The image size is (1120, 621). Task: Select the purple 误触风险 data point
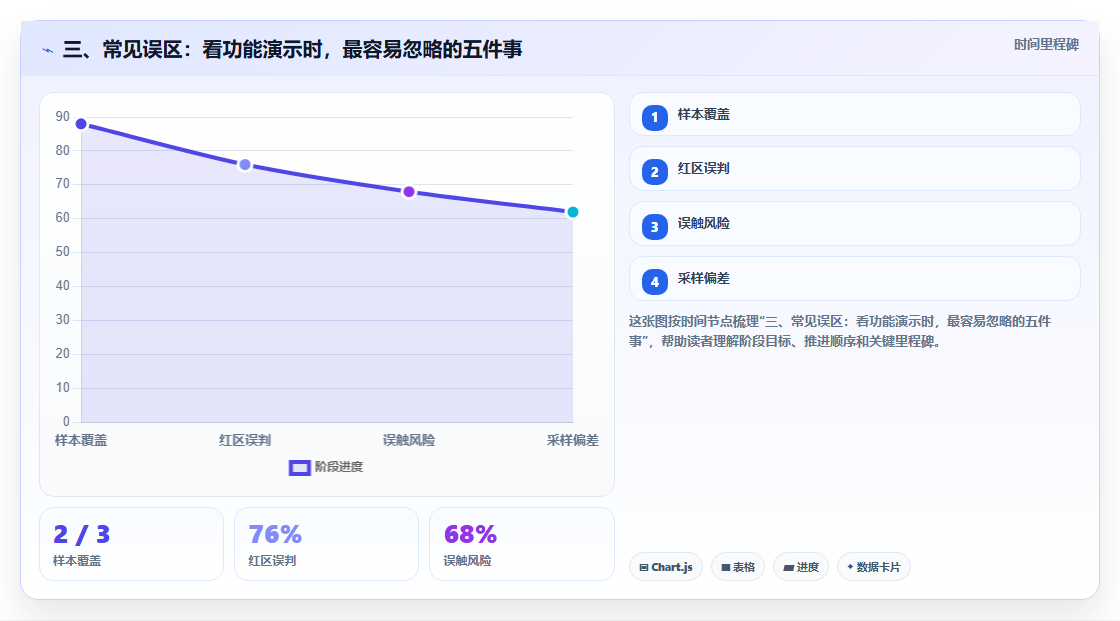[409, 192]
